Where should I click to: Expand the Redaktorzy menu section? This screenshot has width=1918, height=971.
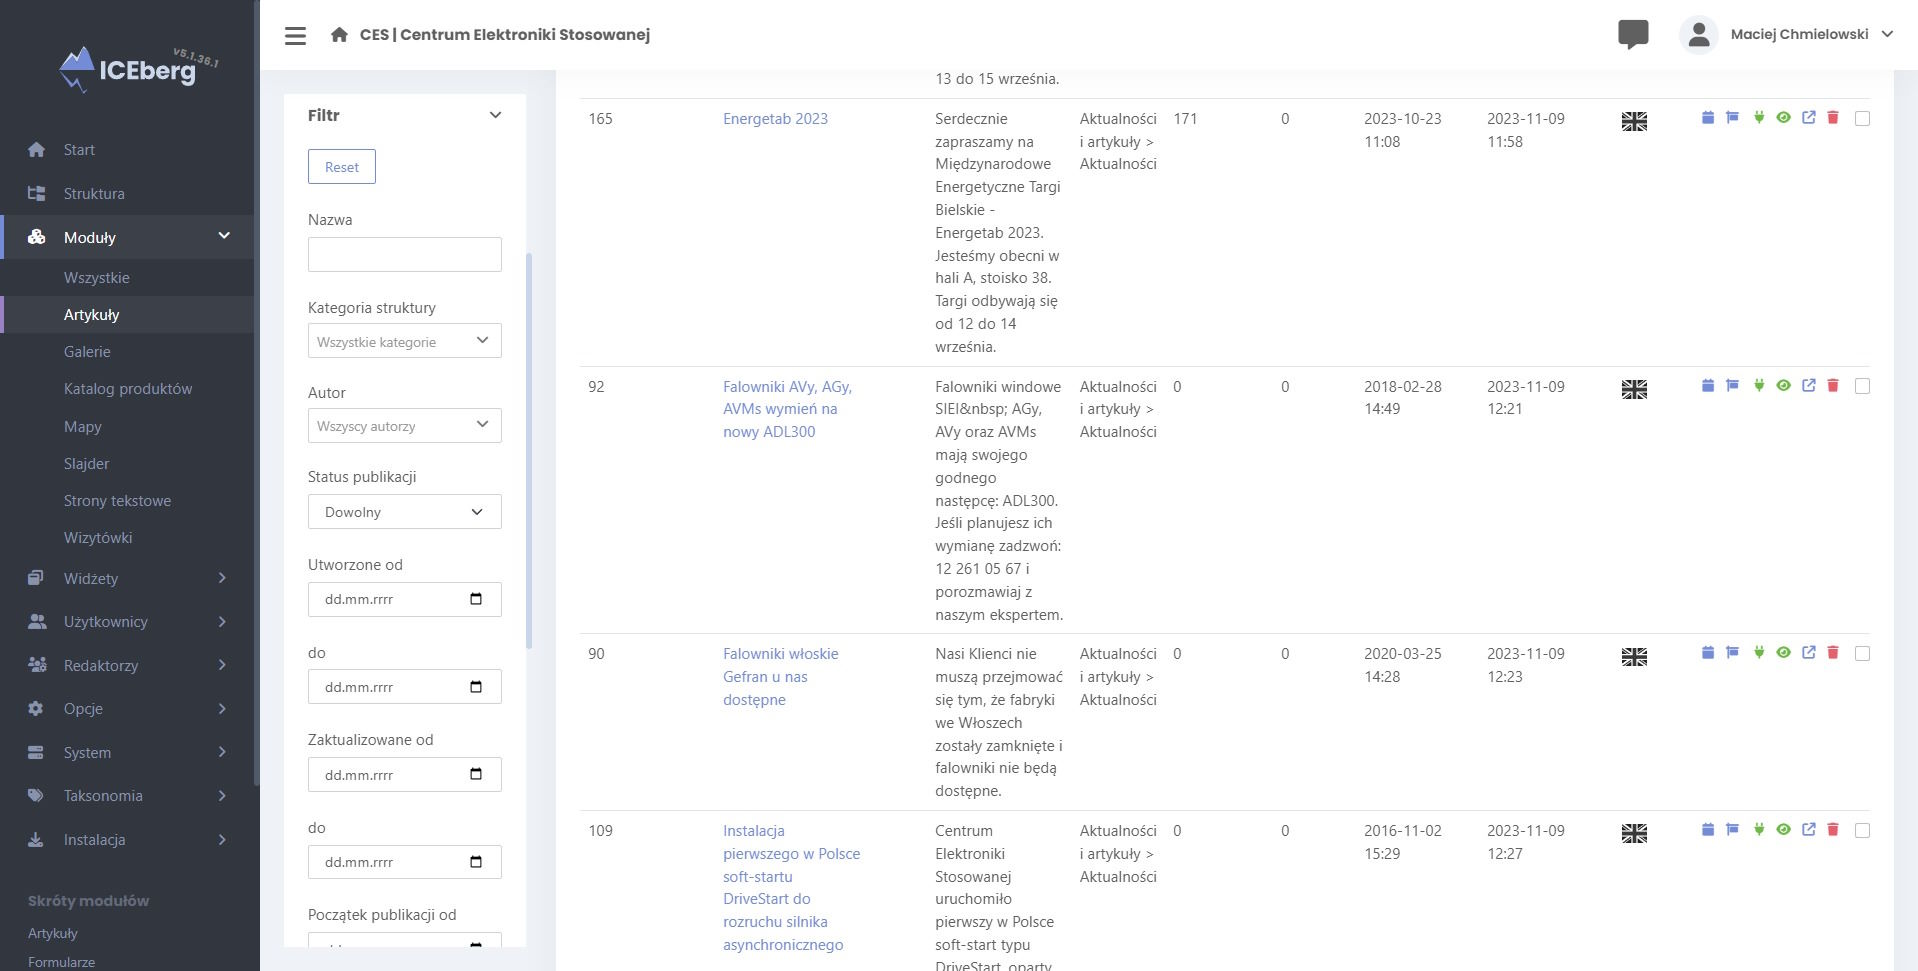[x=222, y=665]
